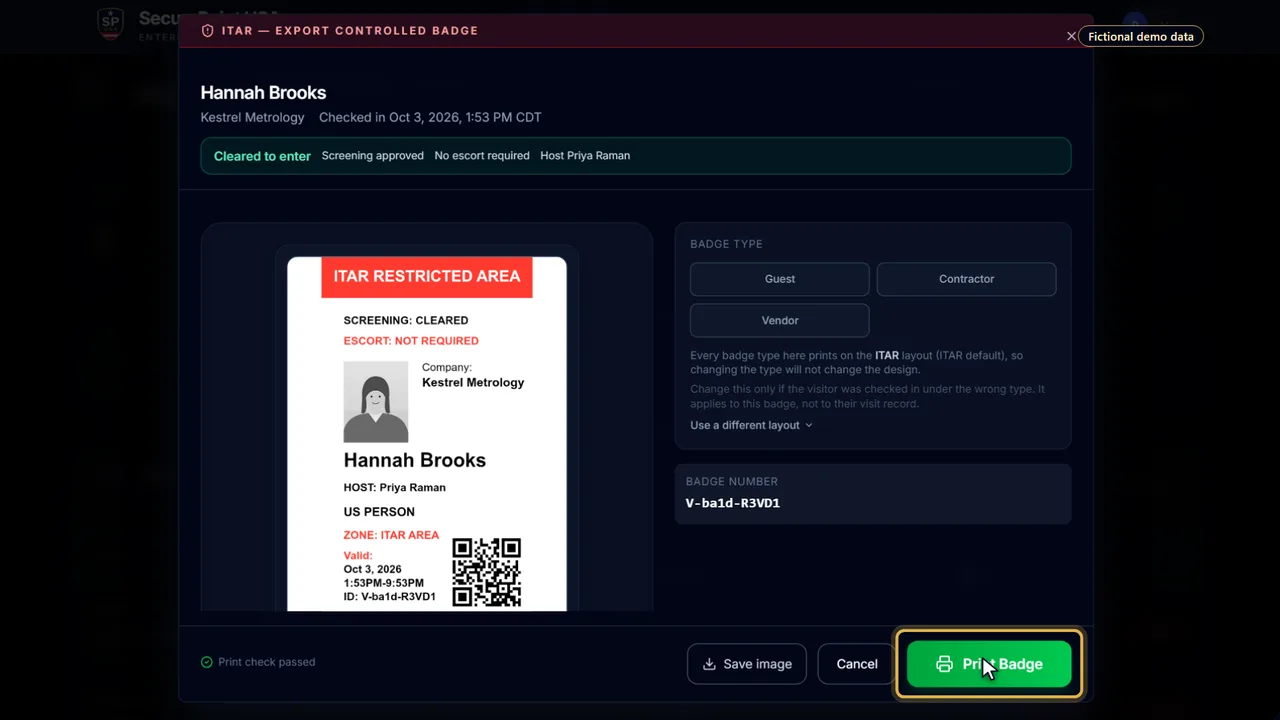
Task: Click "ZONE: ITAR AREA" on the badge preview
Action: [391, 535]
